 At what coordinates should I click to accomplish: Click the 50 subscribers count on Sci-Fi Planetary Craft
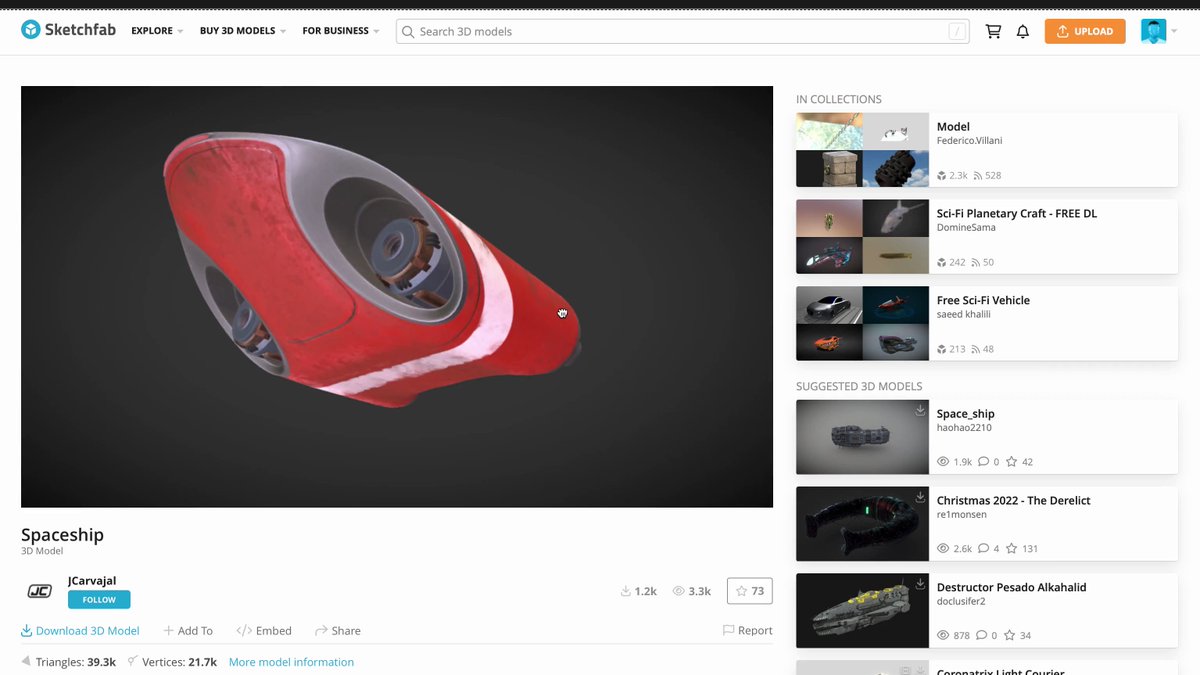[982, 263]
